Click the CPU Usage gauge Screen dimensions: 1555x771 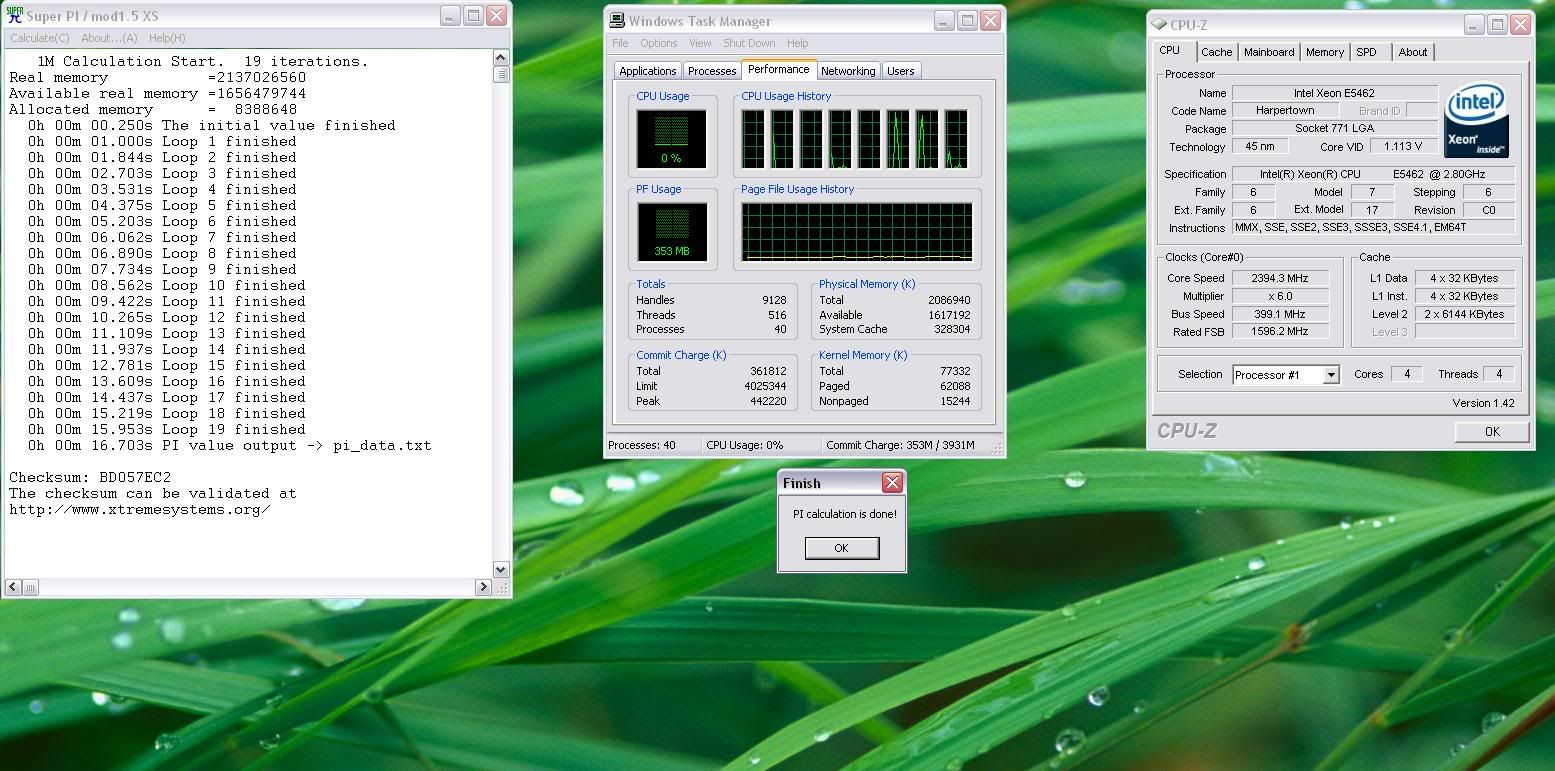tap(672, 139)
